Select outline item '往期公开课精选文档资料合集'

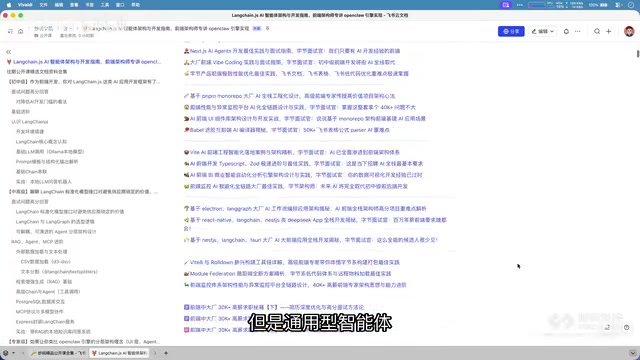(x=37, y=72)
